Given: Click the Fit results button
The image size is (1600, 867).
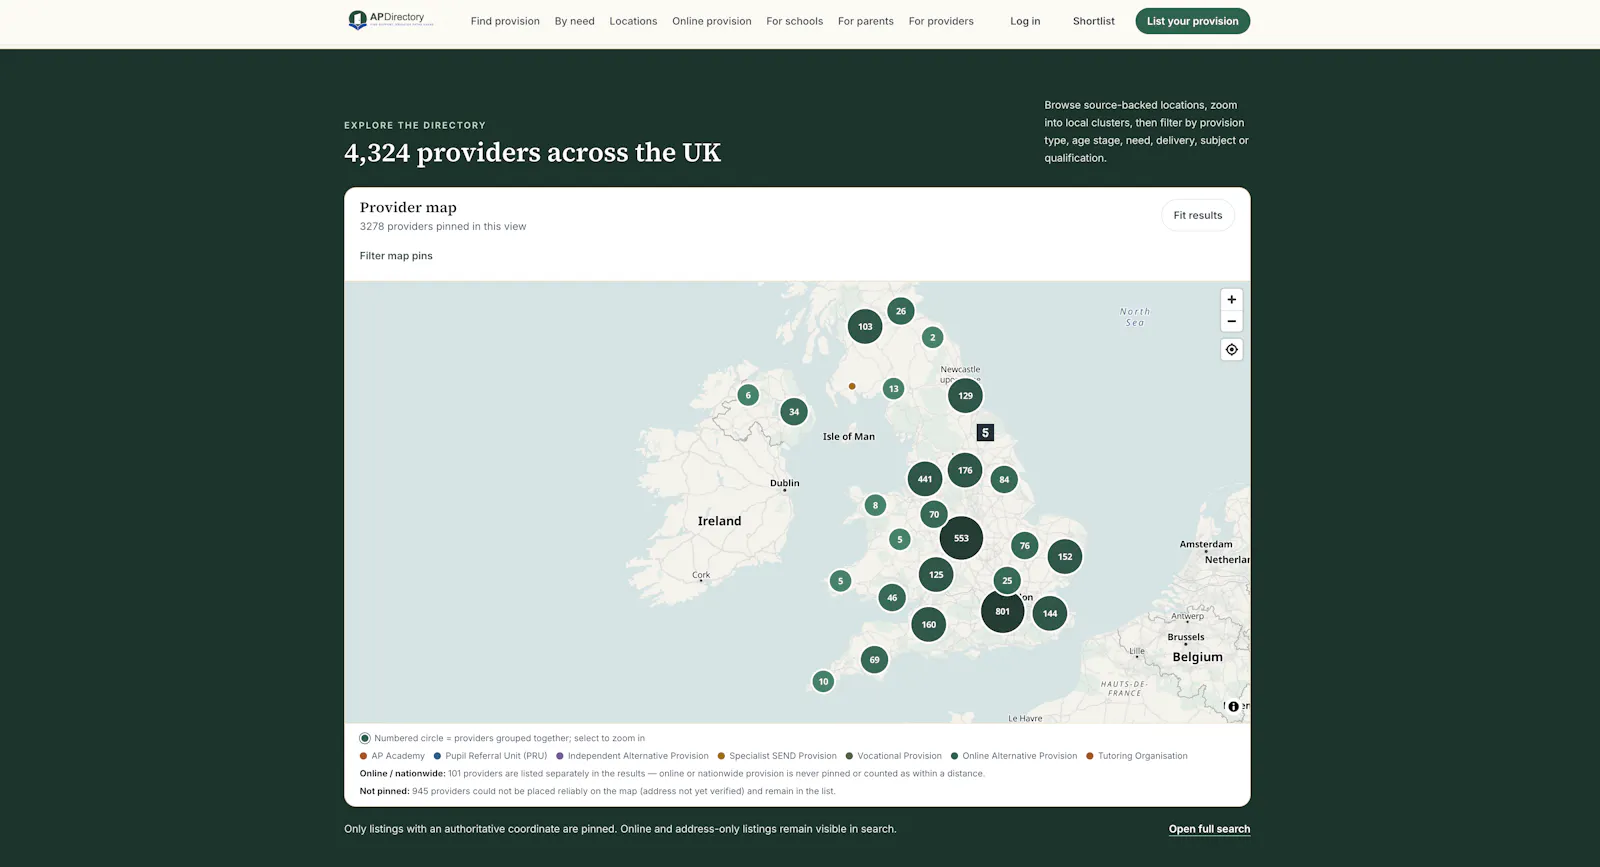Looking at the screenshot, I should 1198,215.
